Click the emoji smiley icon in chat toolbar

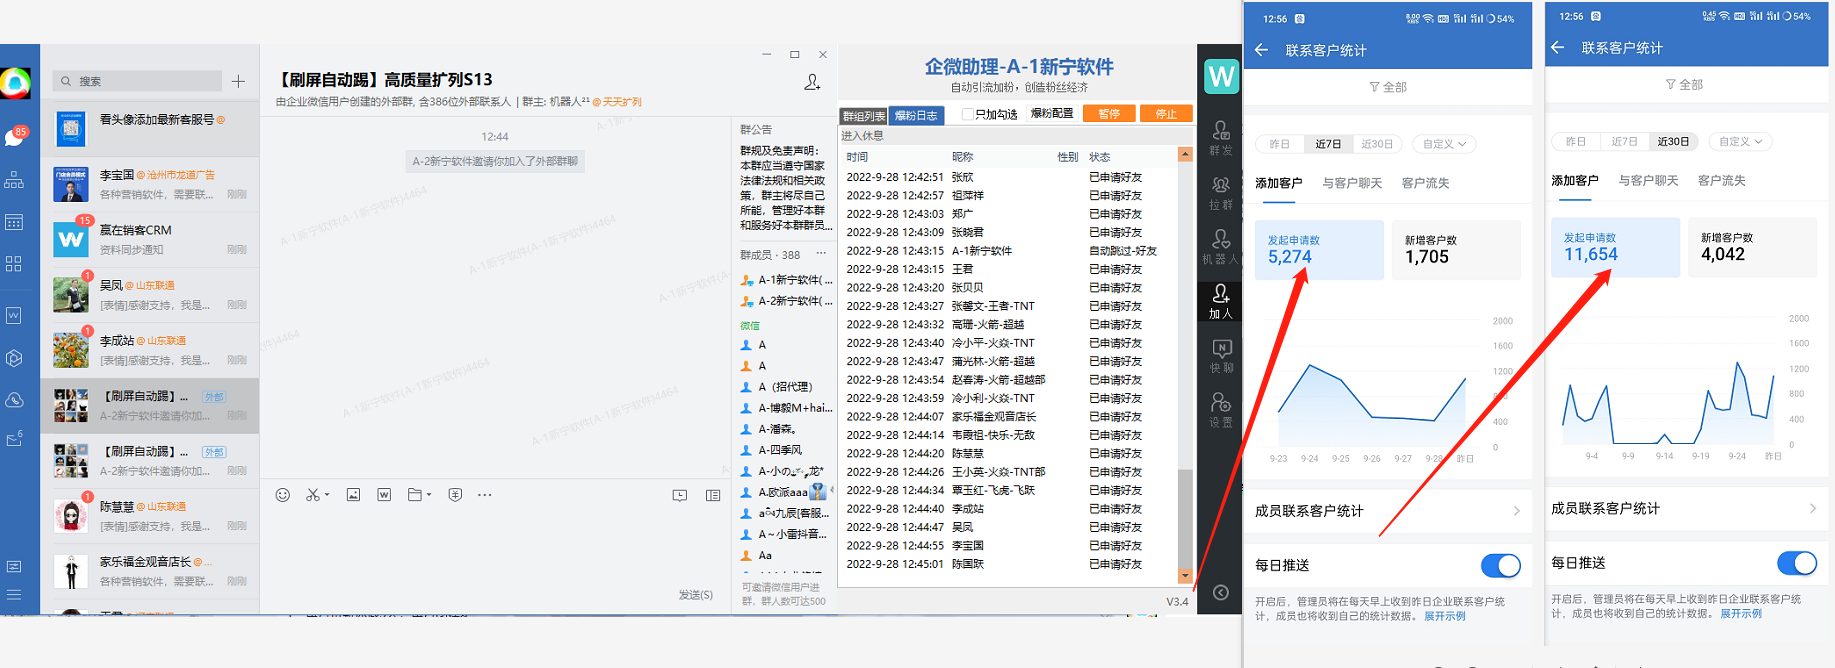[x=283, y=495]
